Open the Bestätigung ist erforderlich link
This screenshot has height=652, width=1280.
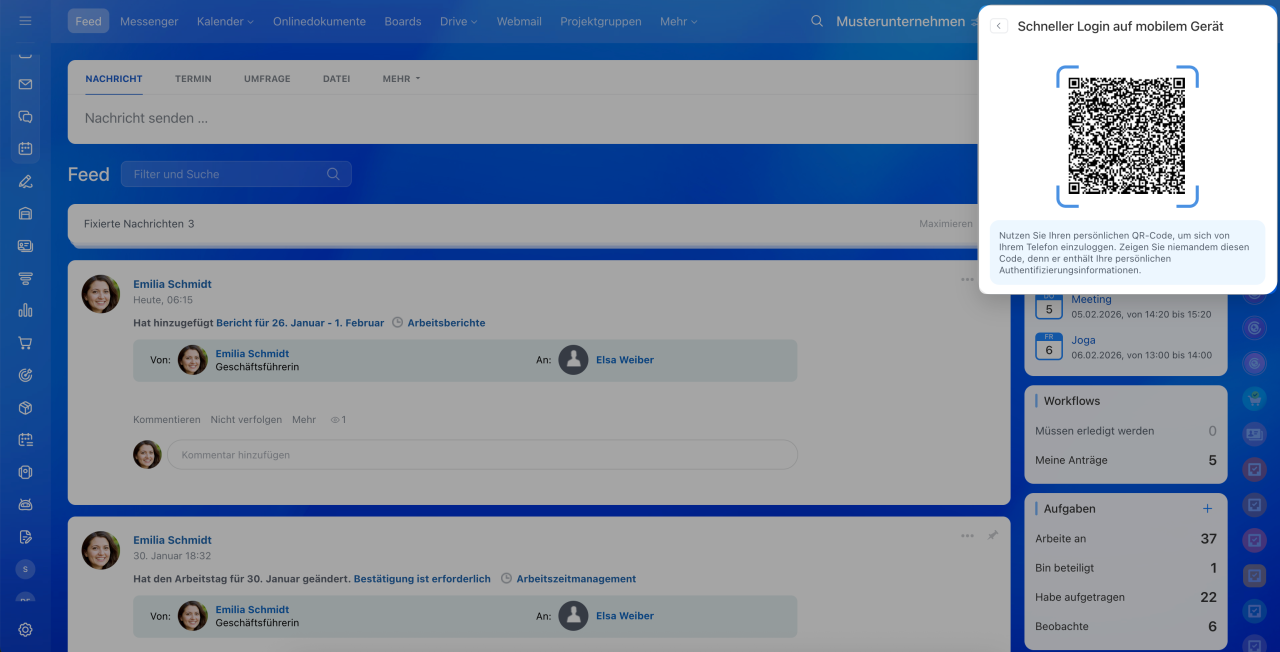coord(422,579)
